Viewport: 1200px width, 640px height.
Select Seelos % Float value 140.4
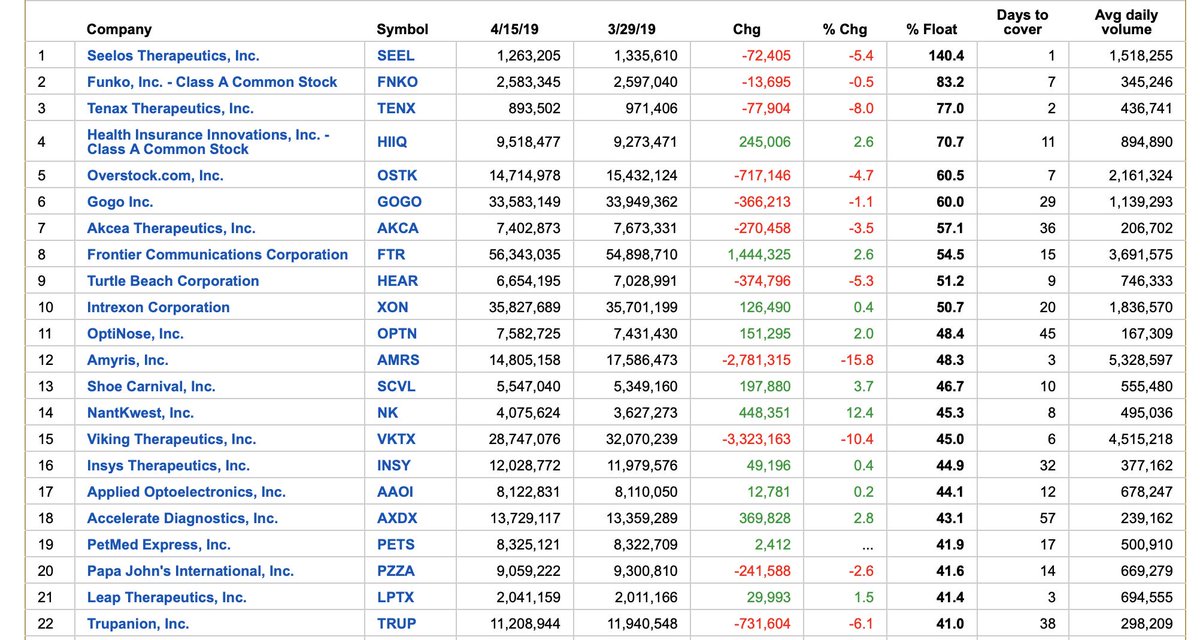[x=946, y=56]
